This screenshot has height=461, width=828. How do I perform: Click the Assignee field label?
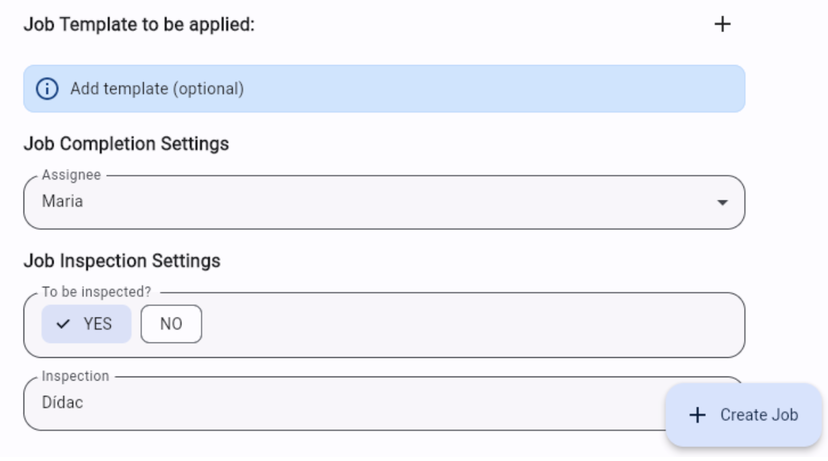[x=71, y=175]
